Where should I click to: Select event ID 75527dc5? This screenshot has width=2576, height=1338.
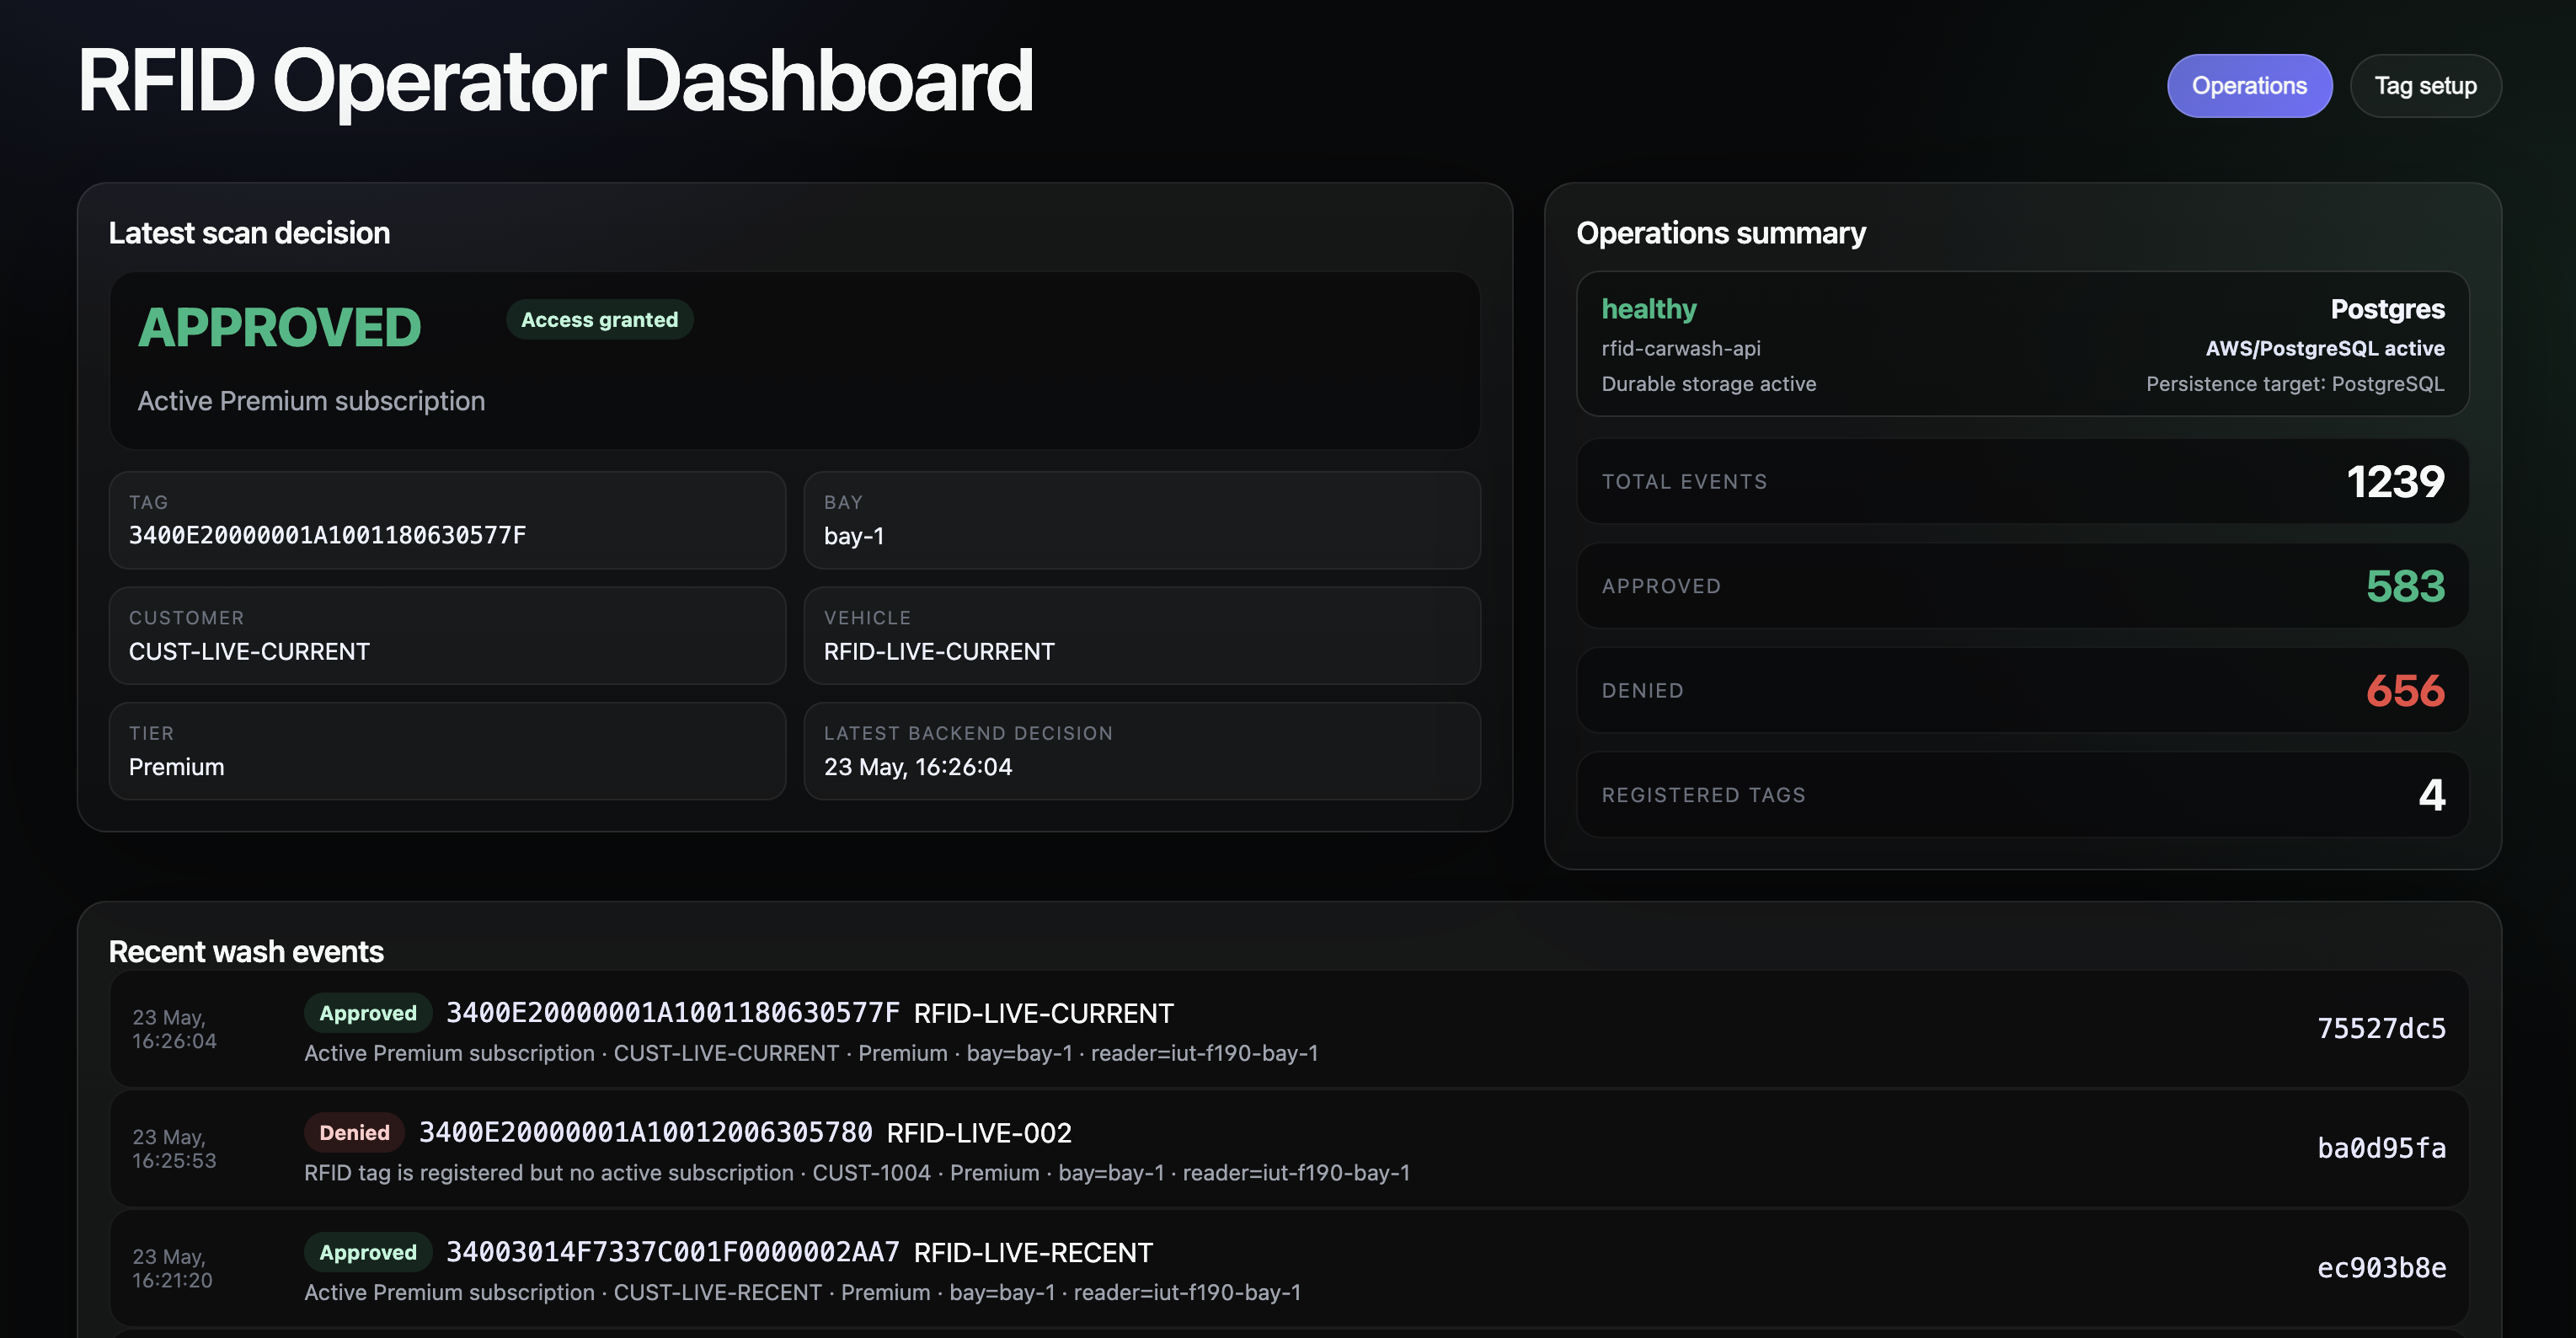[2381, 1029]
